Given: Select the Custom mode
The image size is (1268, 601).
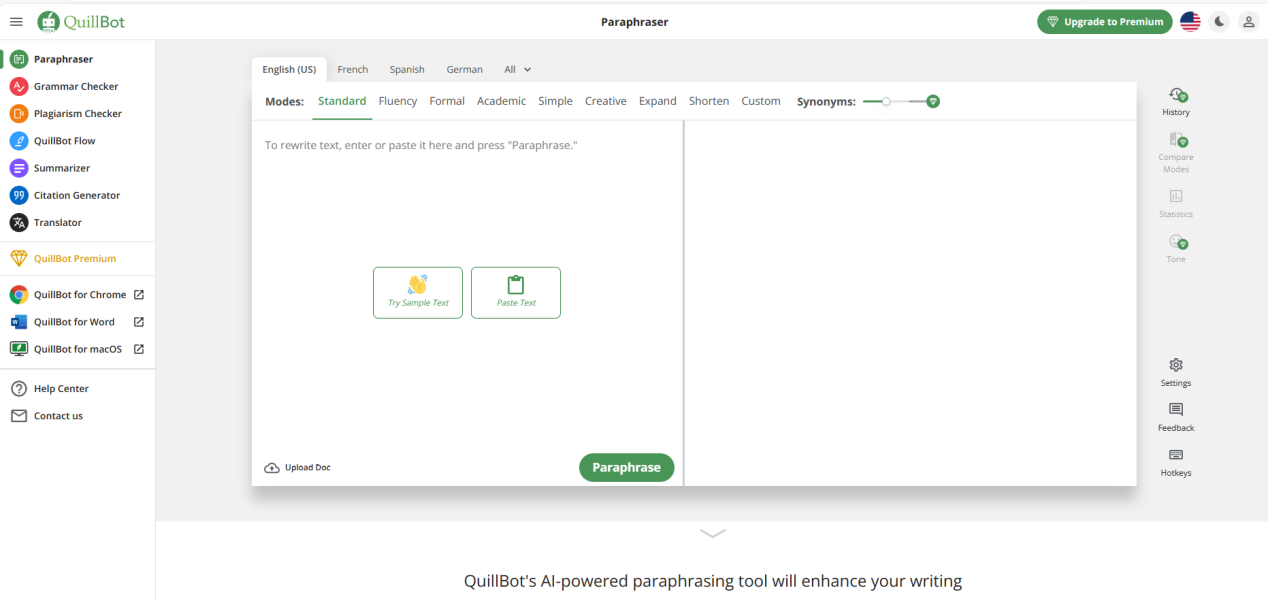Looking at the screenshot, I should pos(761,101).
